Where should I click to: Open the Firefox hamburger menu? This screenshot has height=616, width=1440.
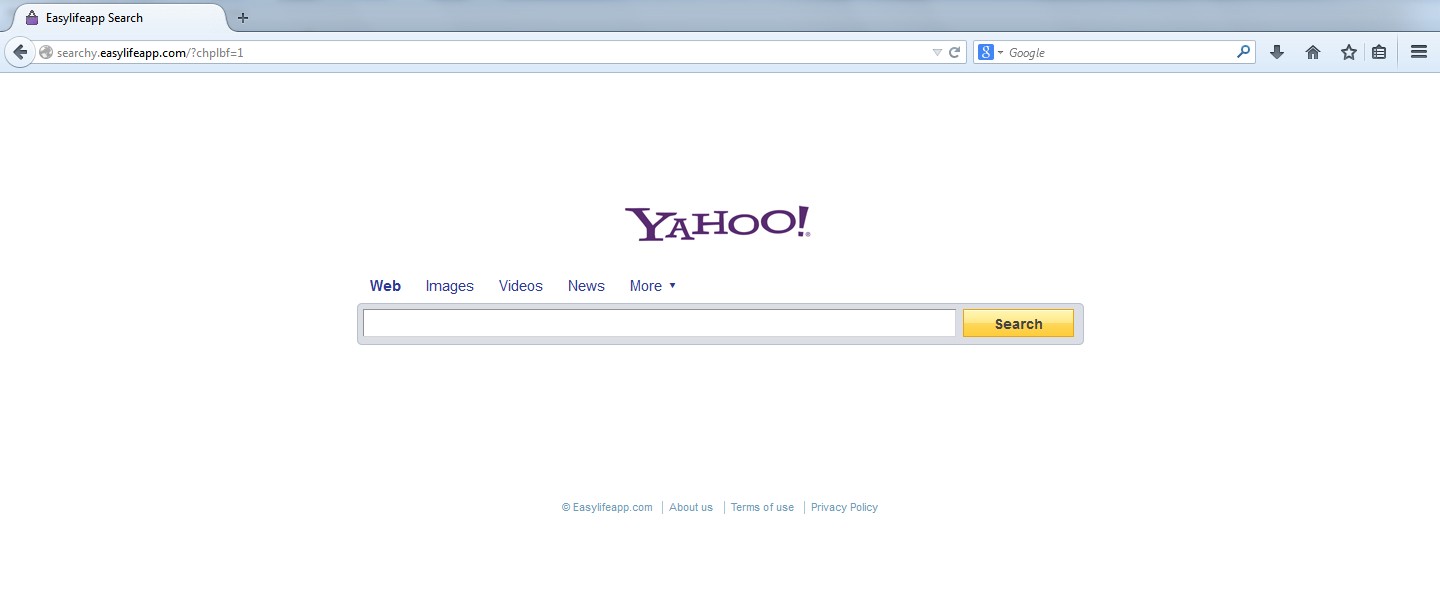1418,52
